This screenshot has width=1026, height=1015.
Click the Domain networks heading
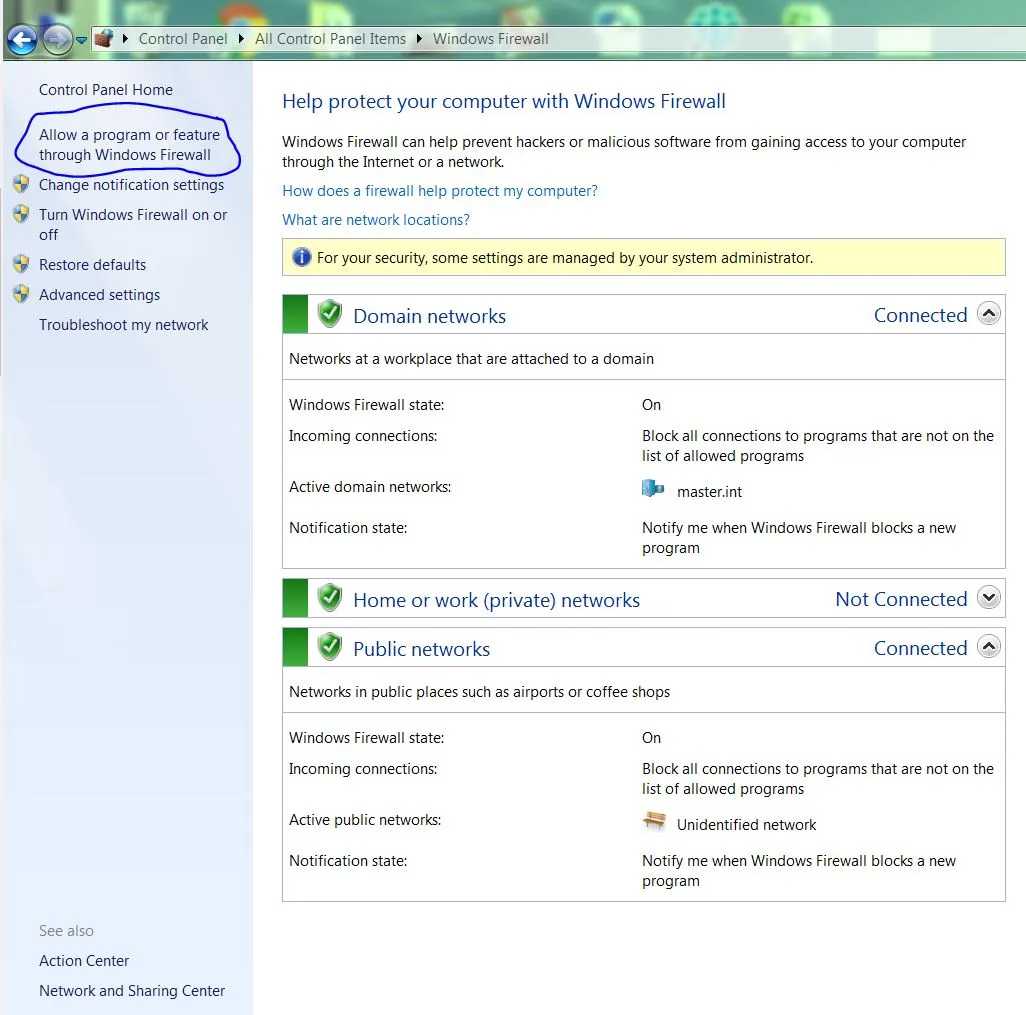click(430, 316)
